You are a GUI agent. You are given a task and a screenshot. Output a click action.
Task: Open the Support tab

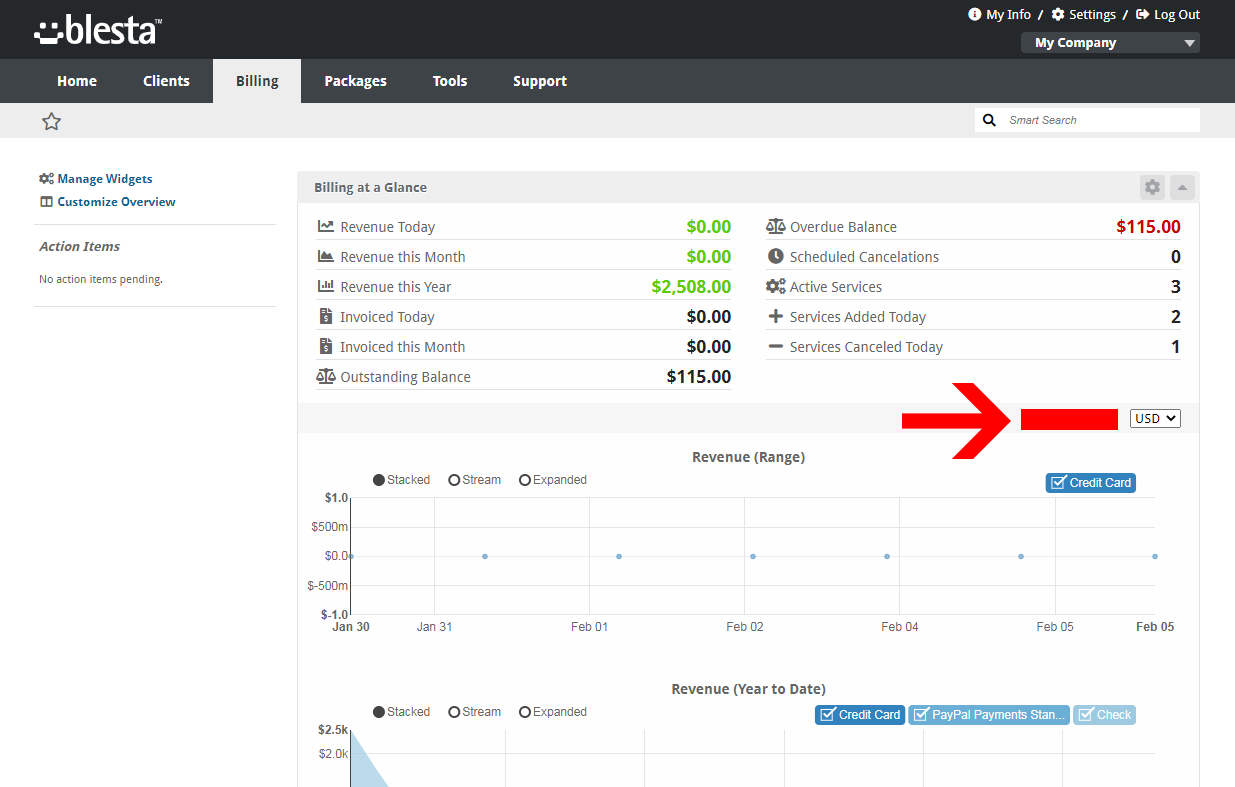coord(540,81)
